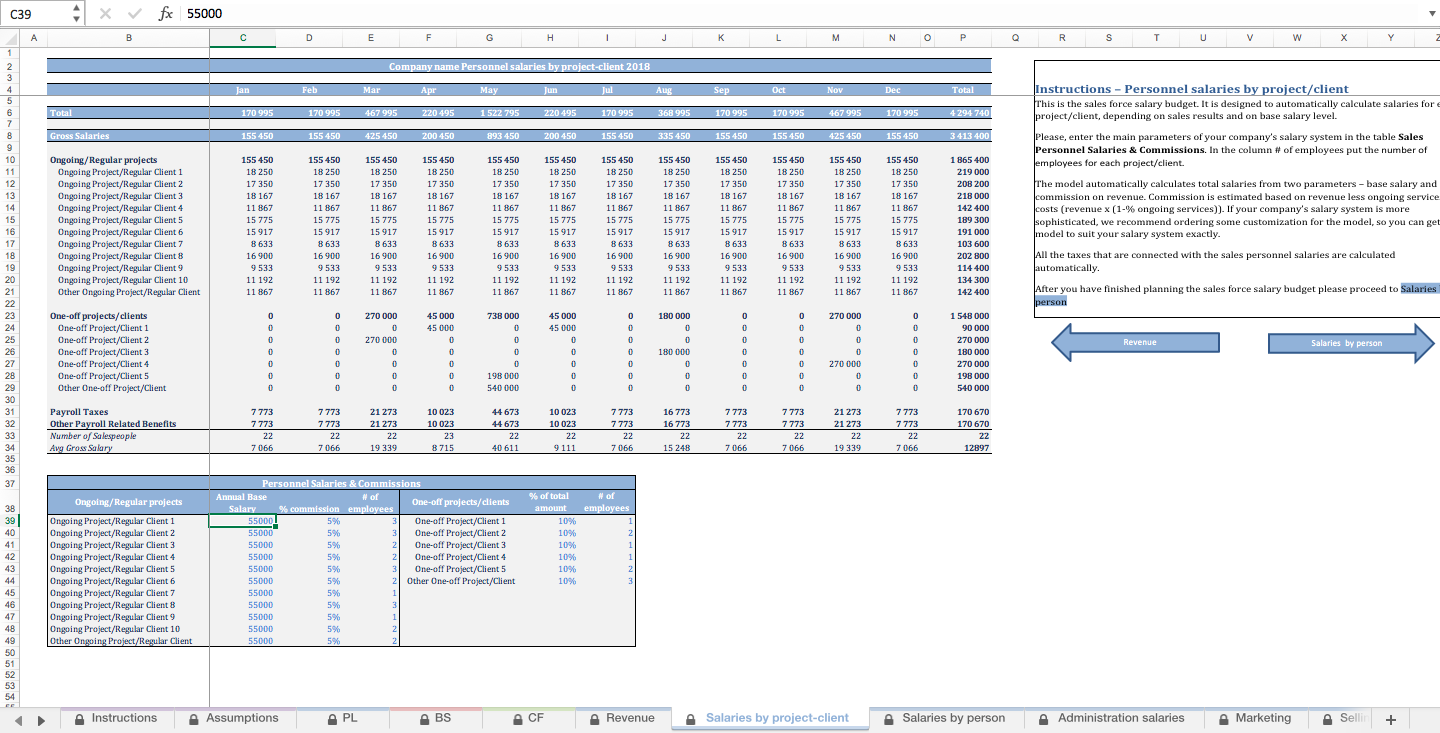Switch to the Revenue sheet tab
This screenshot has width=1440, height=733.
(x=623, y=718)
